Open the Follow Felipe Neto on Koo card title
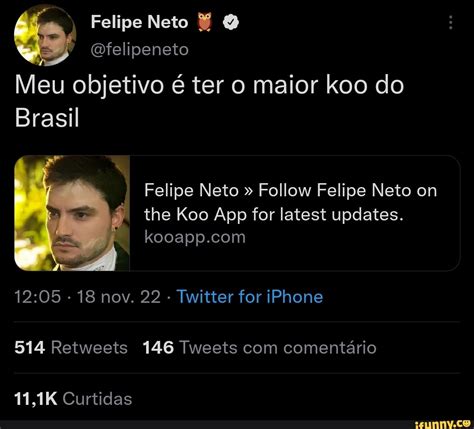This screenshot has height=429, width=474. pos(290,202)
